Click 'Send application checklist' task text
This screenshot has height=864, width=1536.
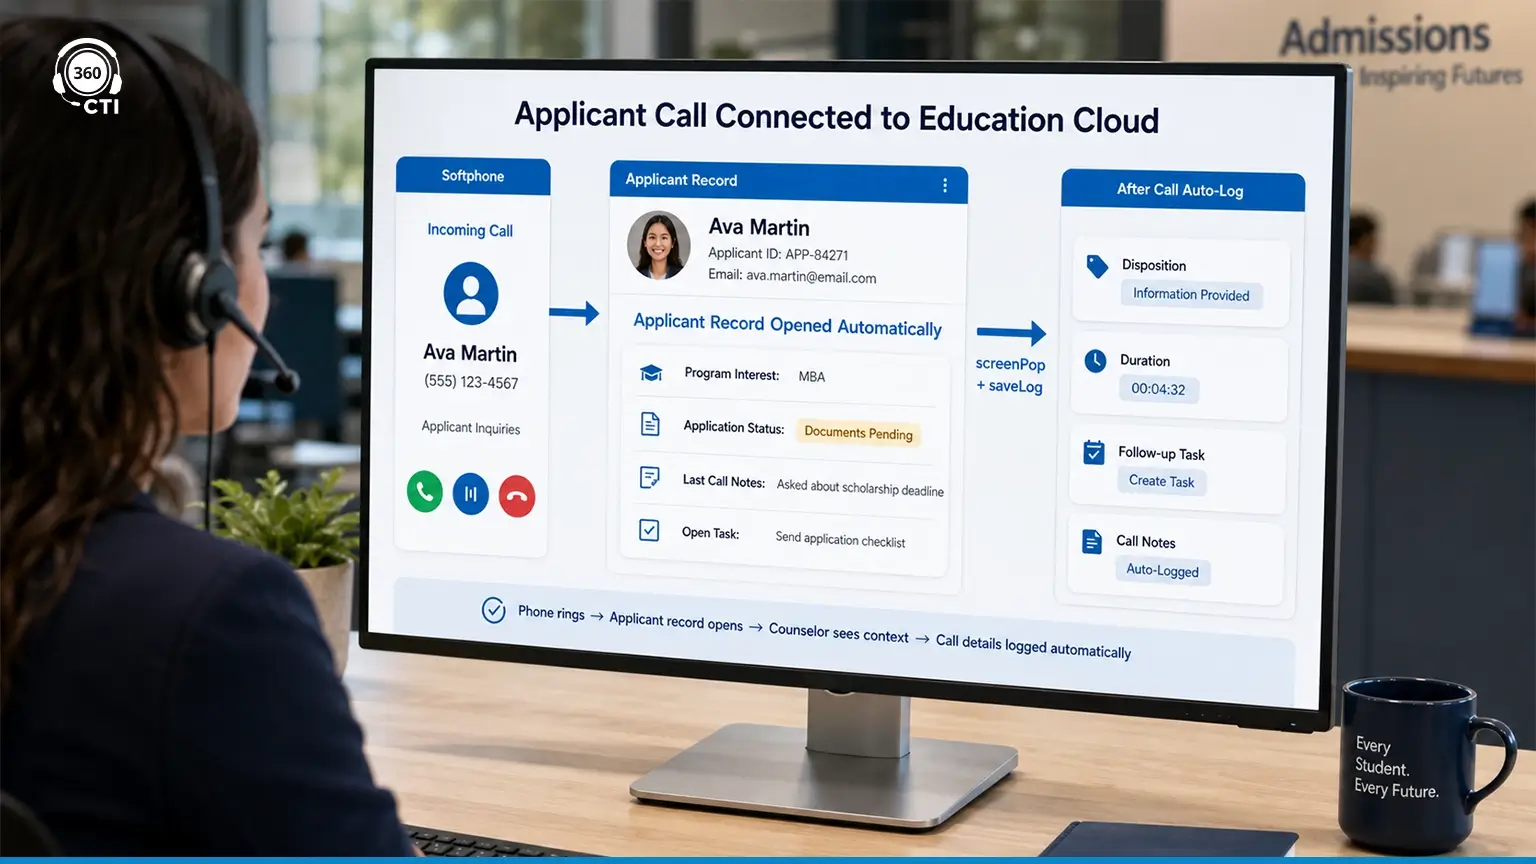pyautogui.click(x=840, y=540)
